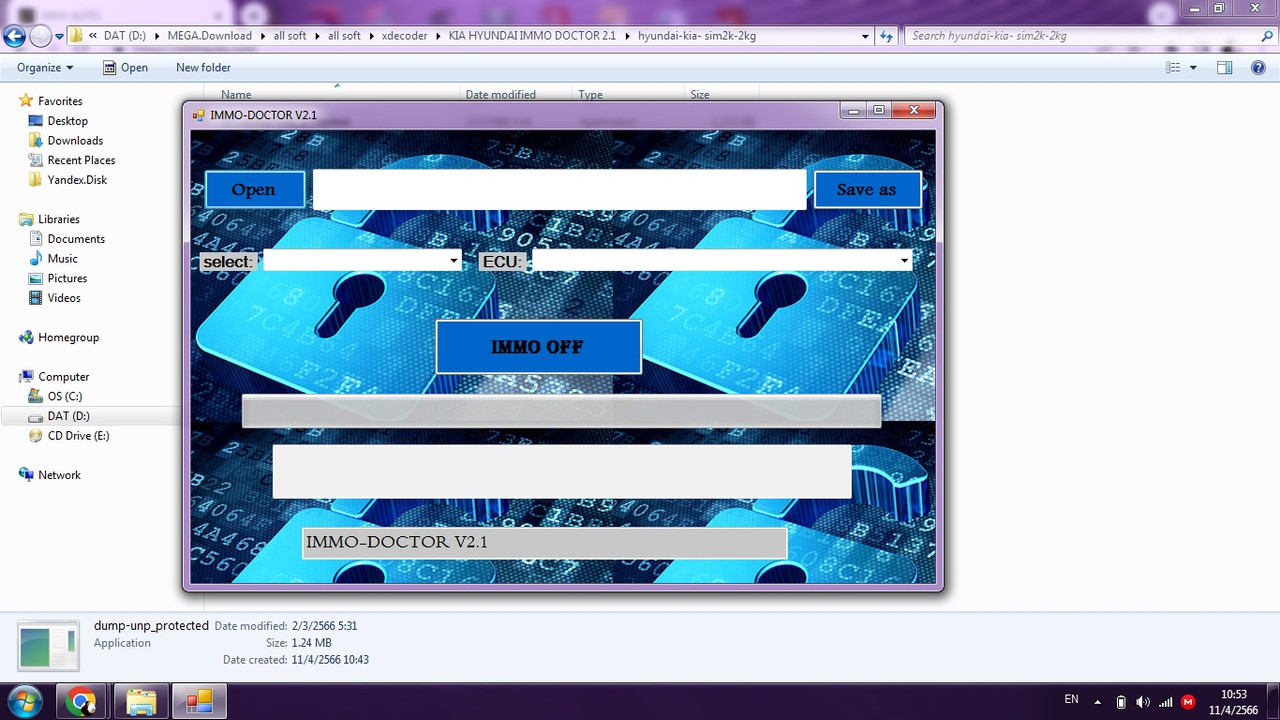1280x720 pixels.
Task: Select Libraries in navigation pane
Action: [x=58, y=219]
